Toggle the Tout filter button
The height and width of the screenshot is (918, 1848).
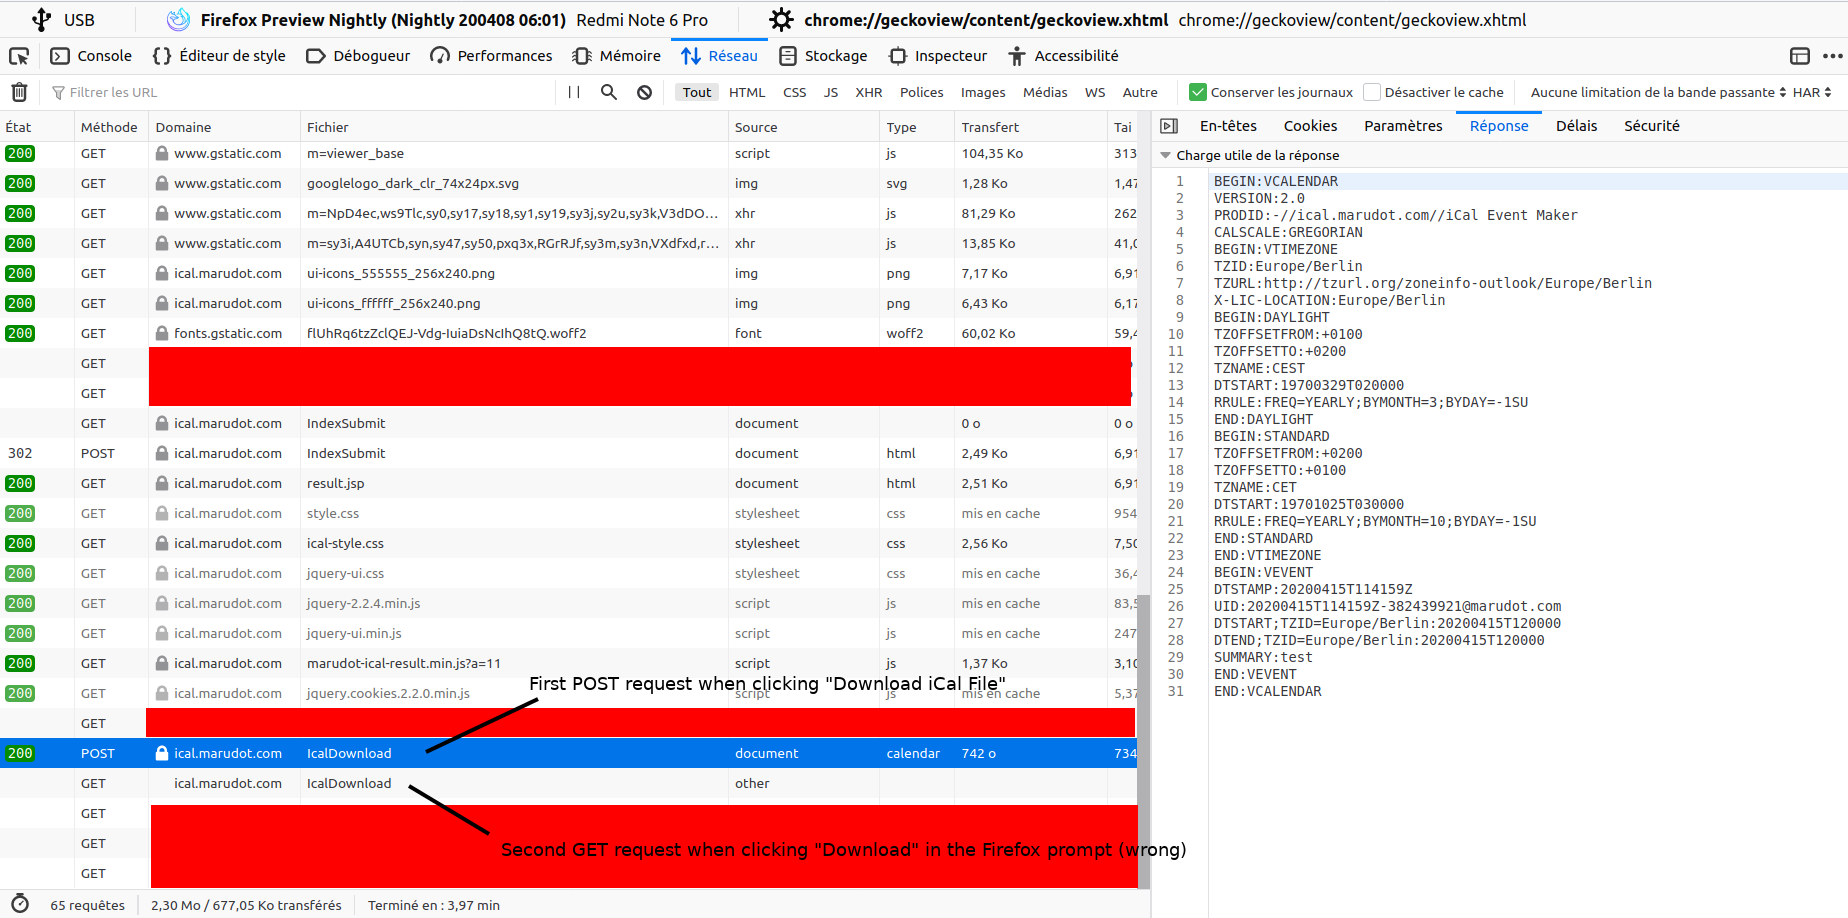[697, 92]
